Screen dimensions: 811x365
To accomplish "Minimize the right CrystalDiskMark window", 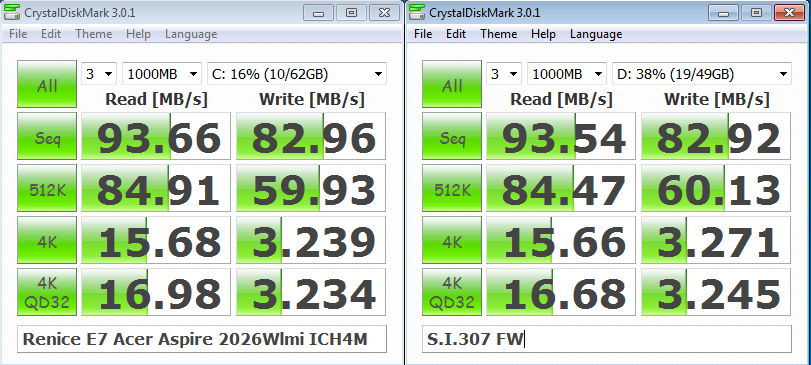I will (x=724, y=12).
